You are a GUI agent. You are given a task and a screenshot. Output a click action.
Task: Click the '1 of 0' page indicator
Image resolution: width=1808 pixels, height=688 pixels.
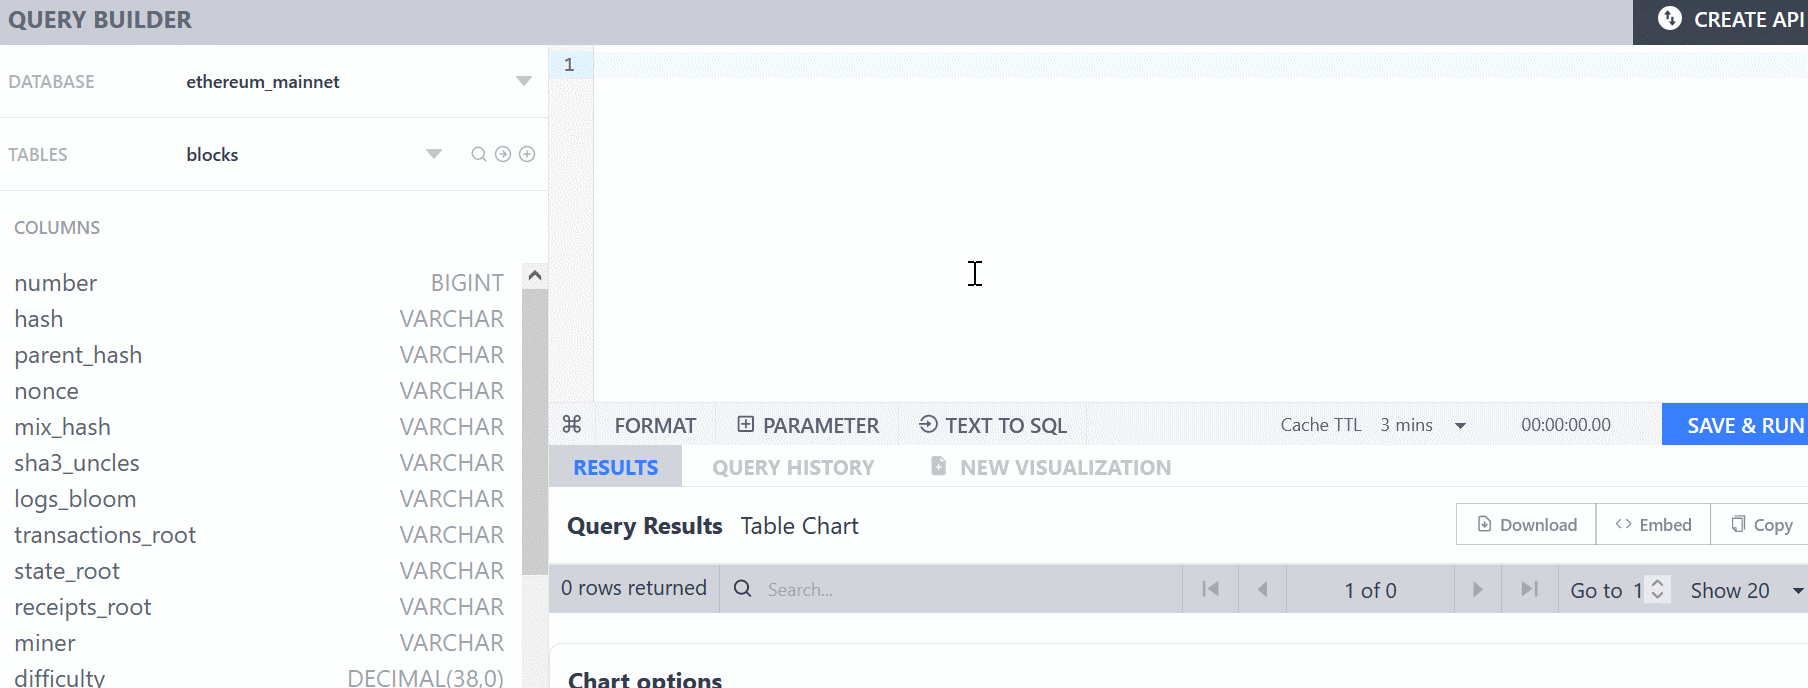pos(1370,590)
